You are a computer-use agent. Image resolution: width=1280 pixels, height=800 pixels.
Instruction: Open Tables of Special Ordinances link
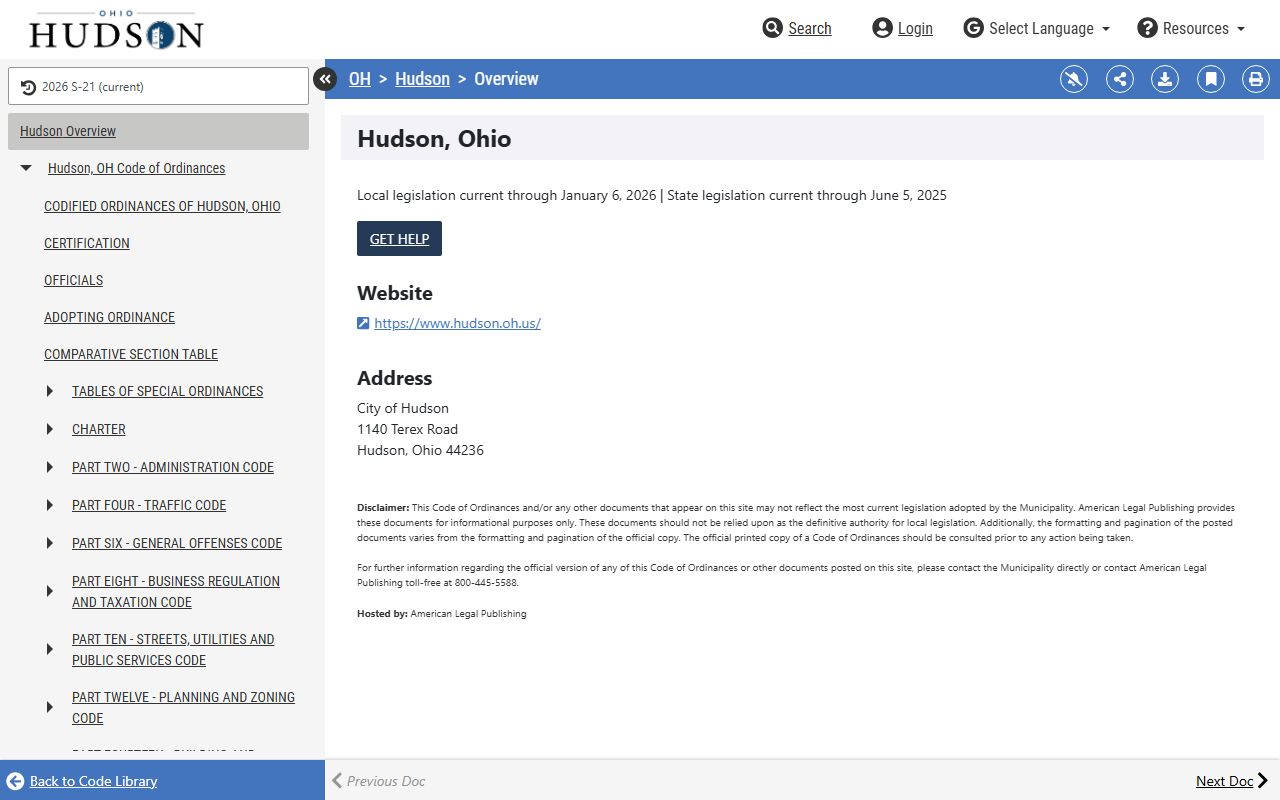click(167, 391)
